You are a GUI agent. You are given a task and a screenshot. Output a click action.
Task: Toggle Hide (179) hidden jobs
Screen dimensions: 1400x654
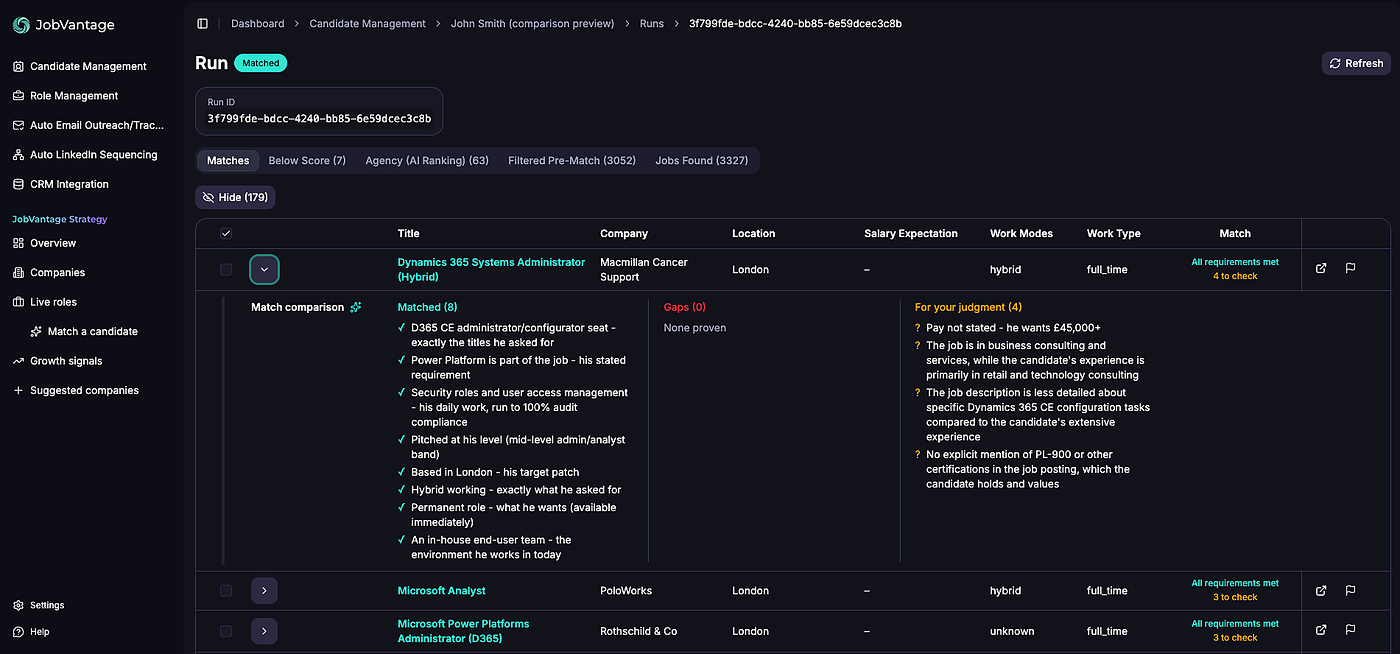click(235, 197)
